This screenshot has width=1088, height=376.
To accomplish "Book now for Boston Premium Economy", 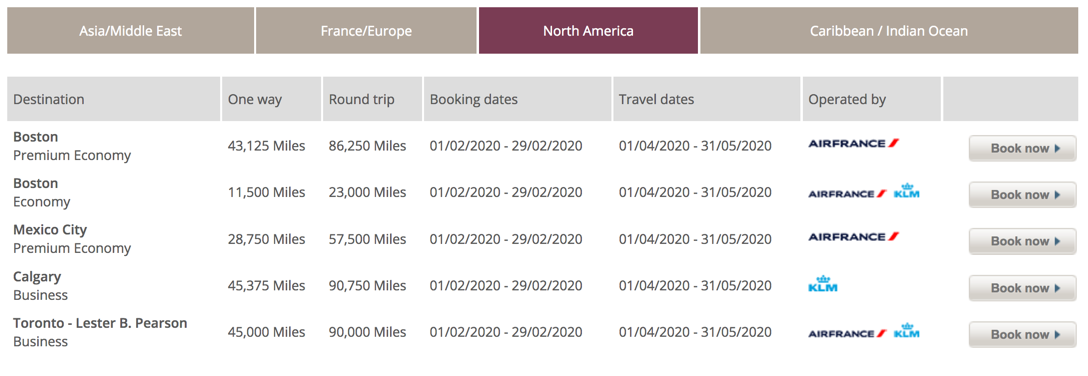I will click(x=1023, y=148).
